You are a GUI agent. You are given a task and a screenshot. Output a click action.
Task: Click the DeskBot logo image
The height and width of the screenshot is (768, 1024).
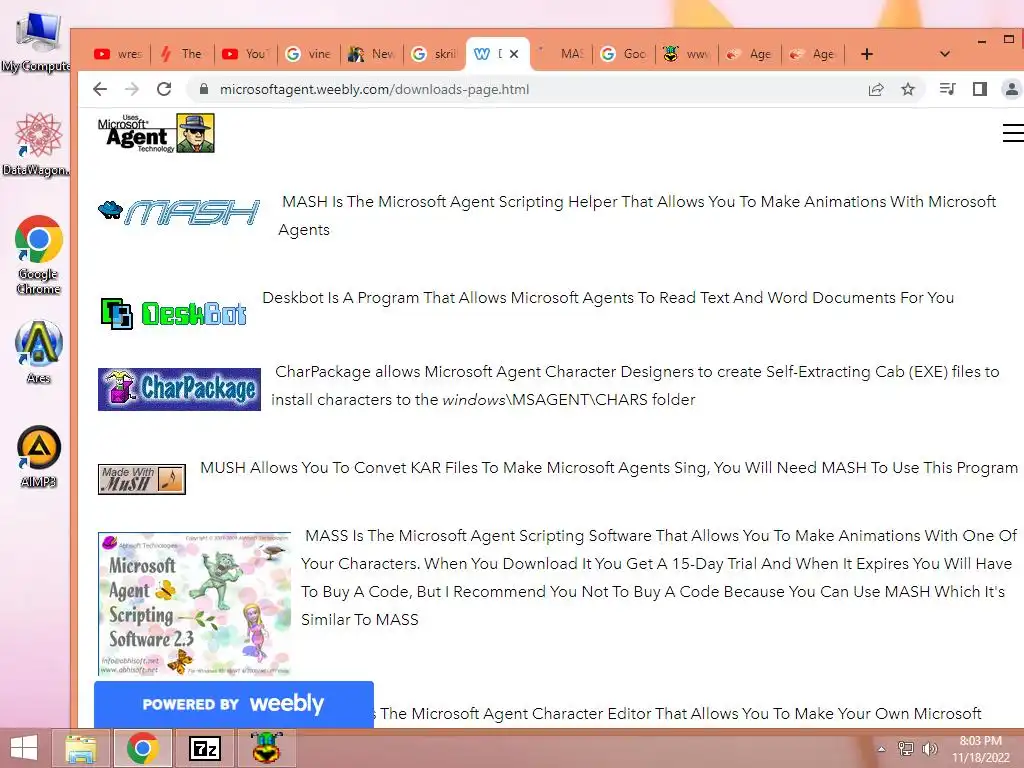(x=173, y=313)
